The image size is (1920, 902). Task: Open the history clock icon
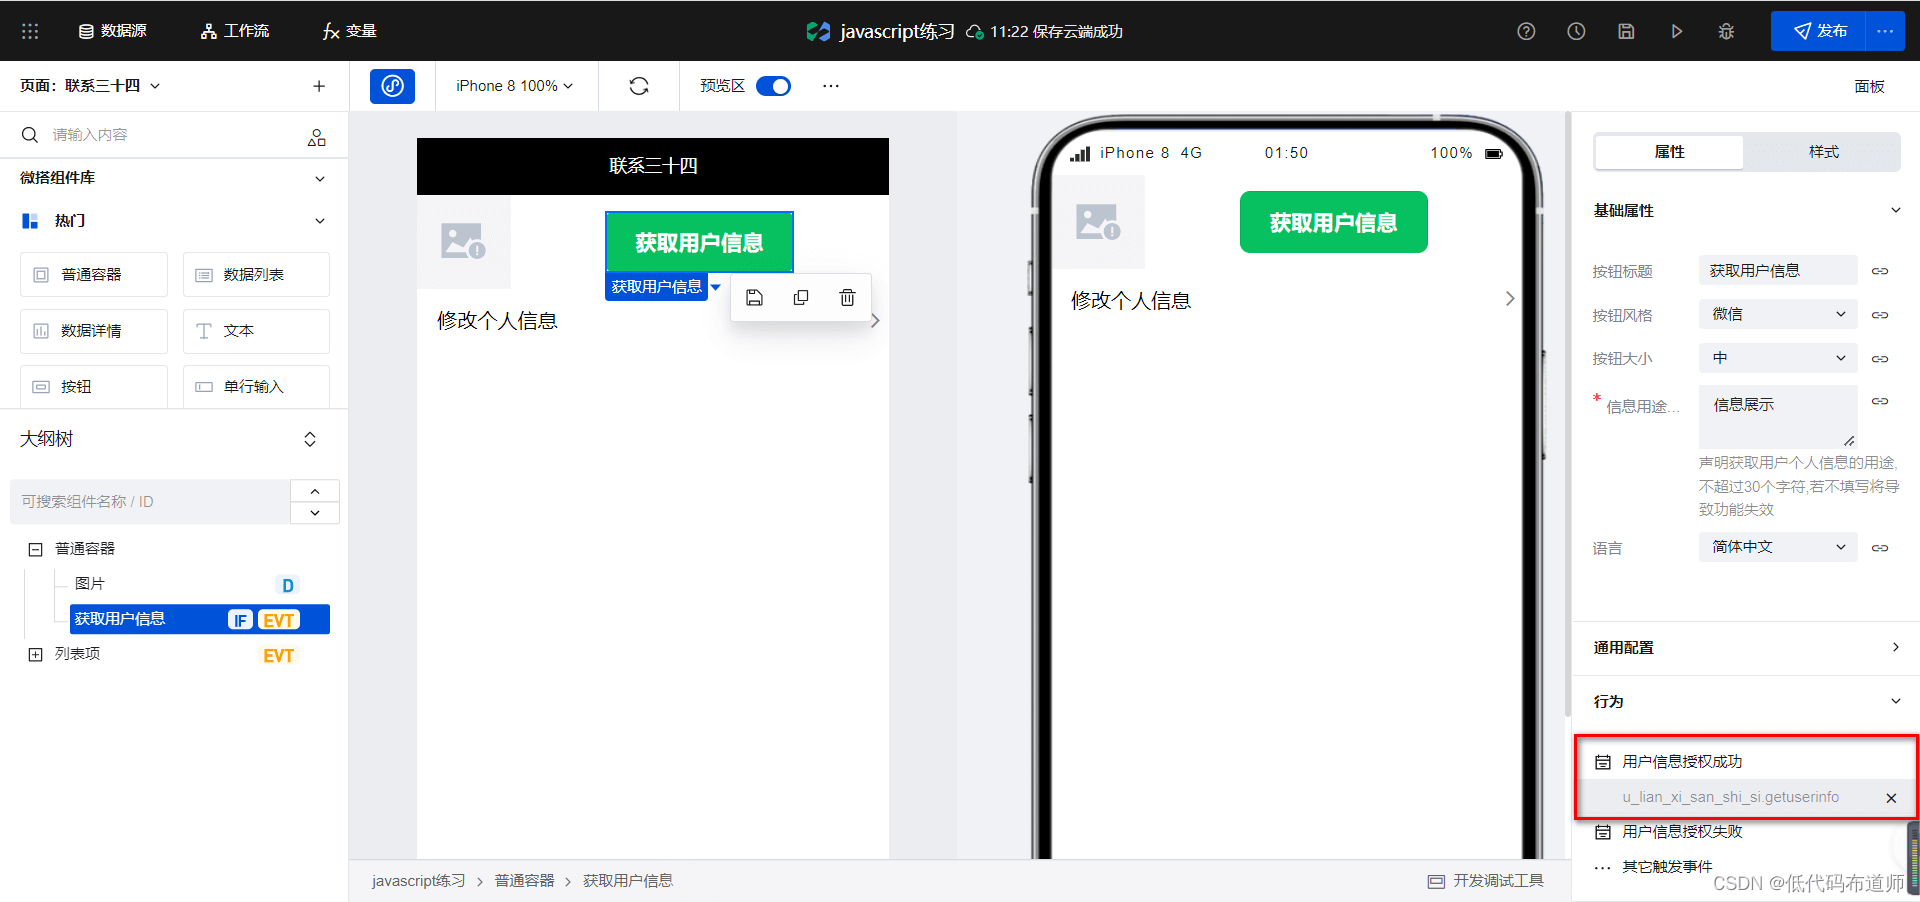(x=1576, y=31)
